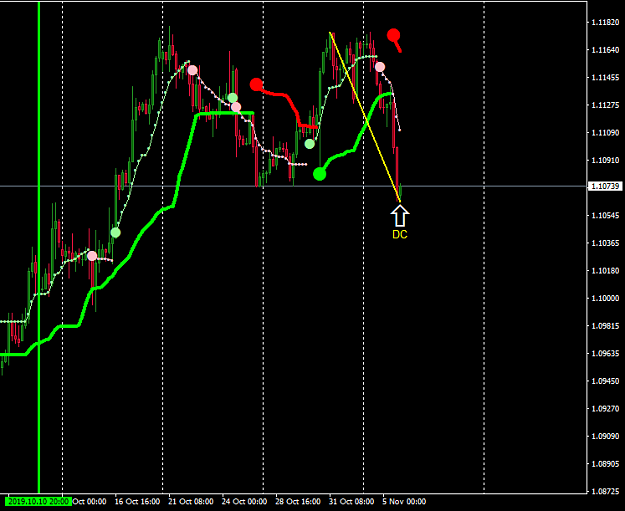Viewport: 625px width, 511px height.
Task: Click the 1.09270 price axis label
Action: click(x=605, y=409)
